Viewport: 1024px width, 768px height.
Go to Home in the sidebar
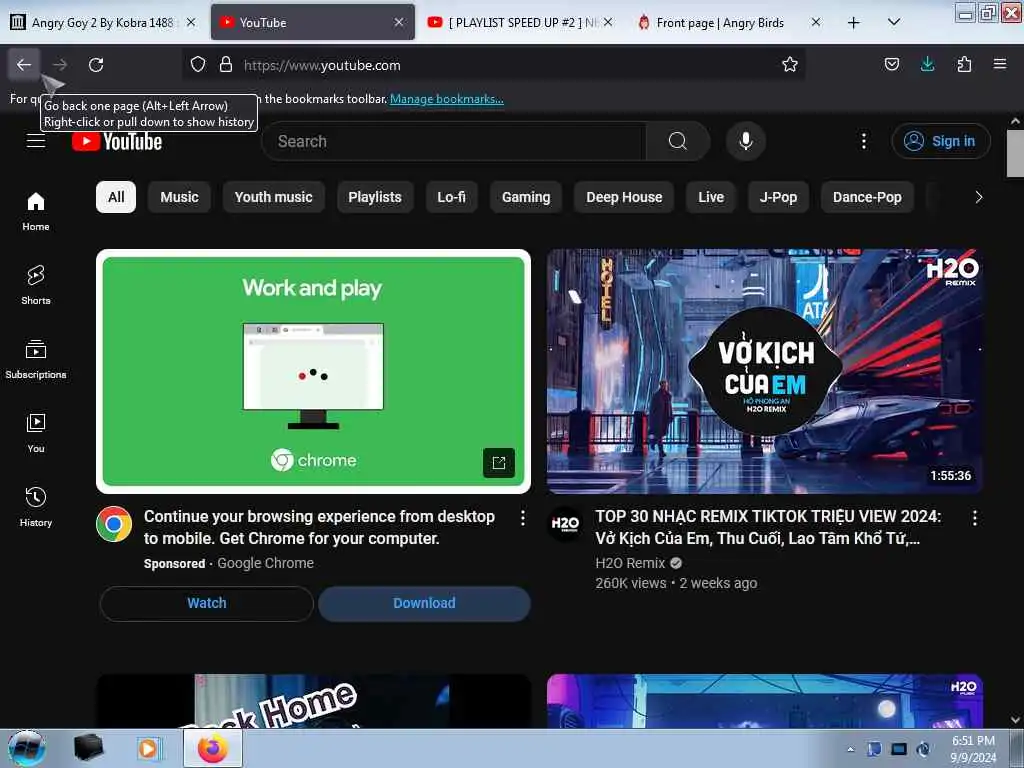(36, 212)
